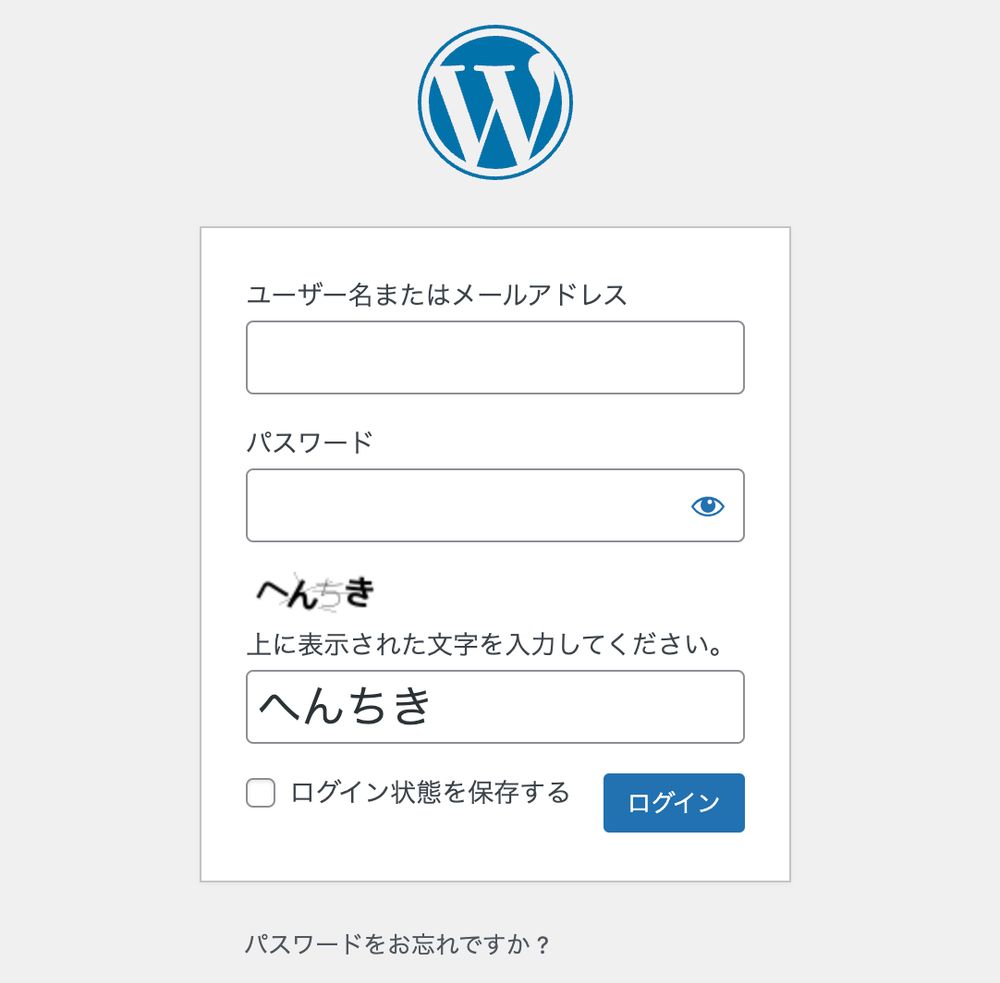Toggle password visibility in the password field
The height and width of the screenshot is (983, 1000).
click(708, 506)
